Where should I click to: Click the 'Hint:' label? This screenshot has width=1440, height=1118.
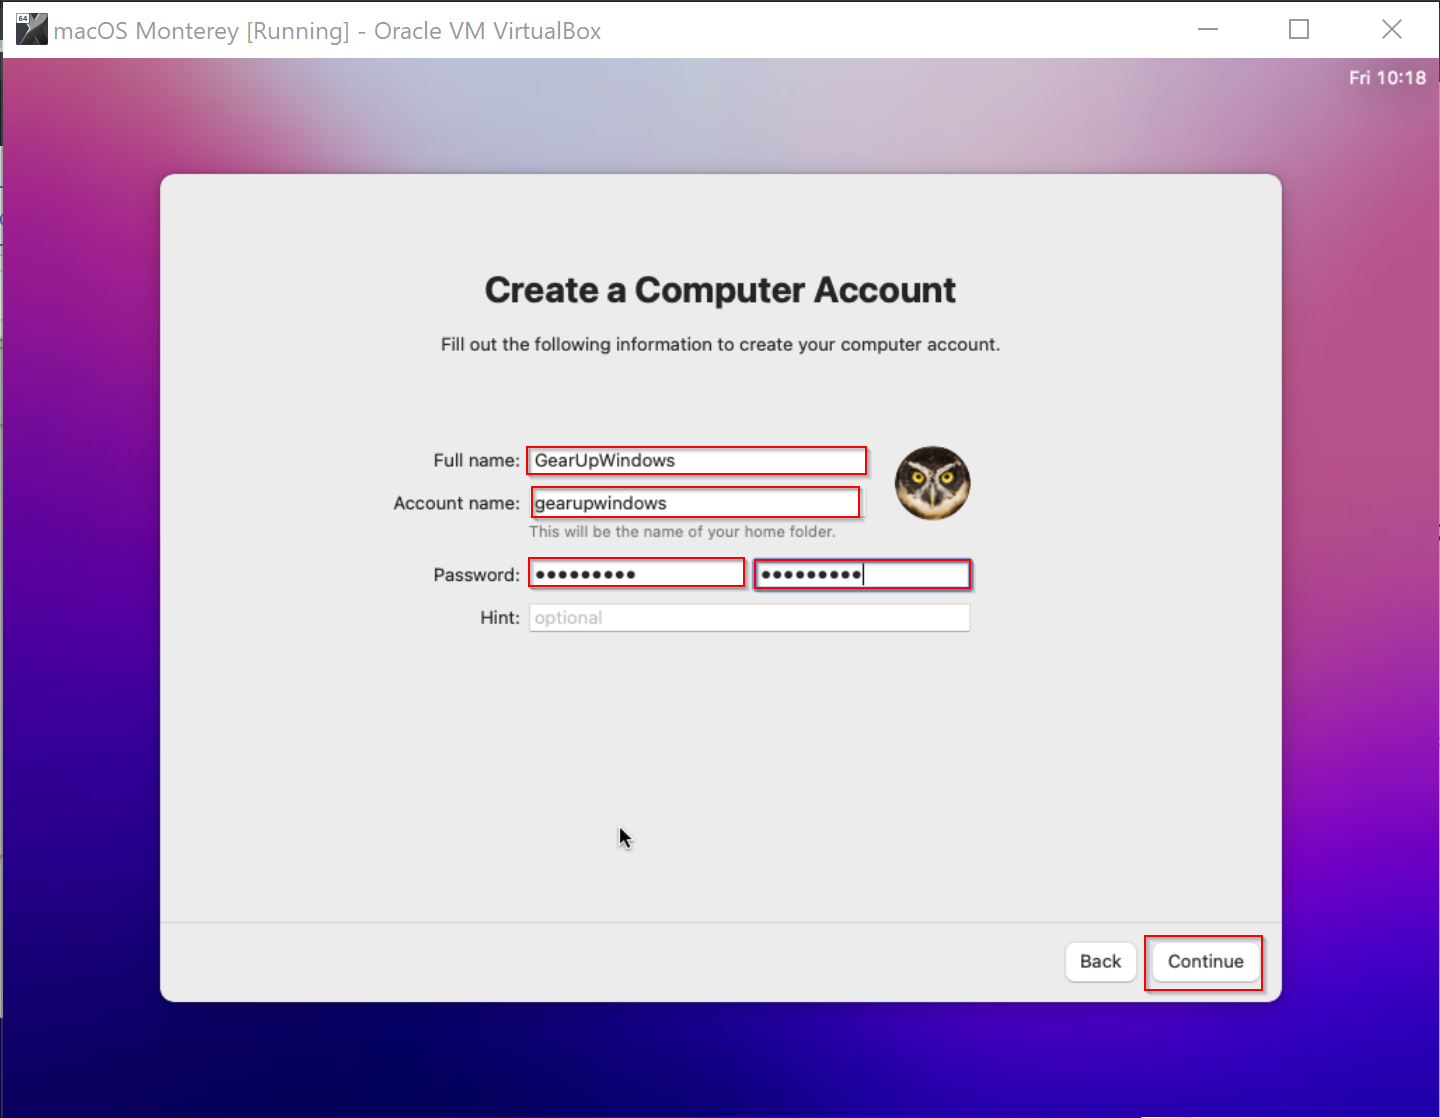click(500, 618)
